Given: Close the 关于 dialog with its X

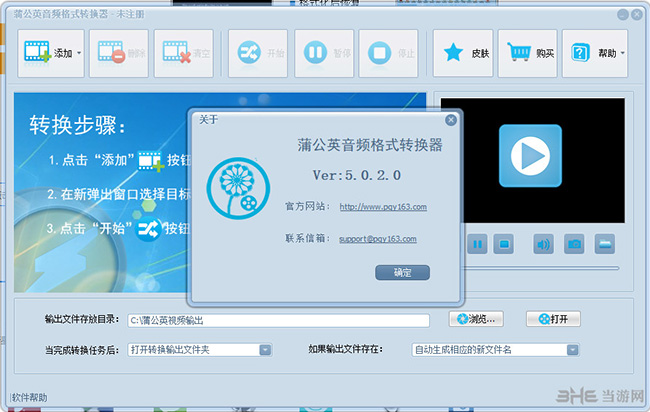Looking at the screenshot, I should (451, 120).
